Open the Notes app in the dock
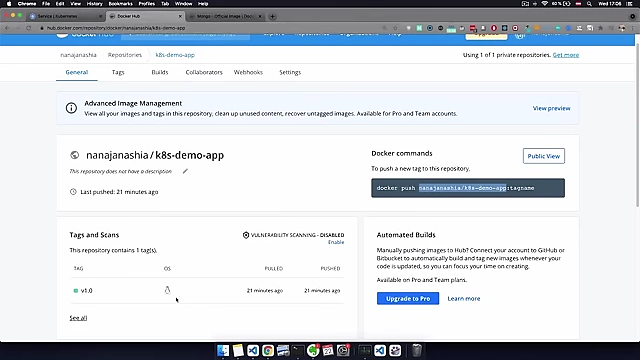This screenshot has width=640, height=360. (x=238, y=350)
